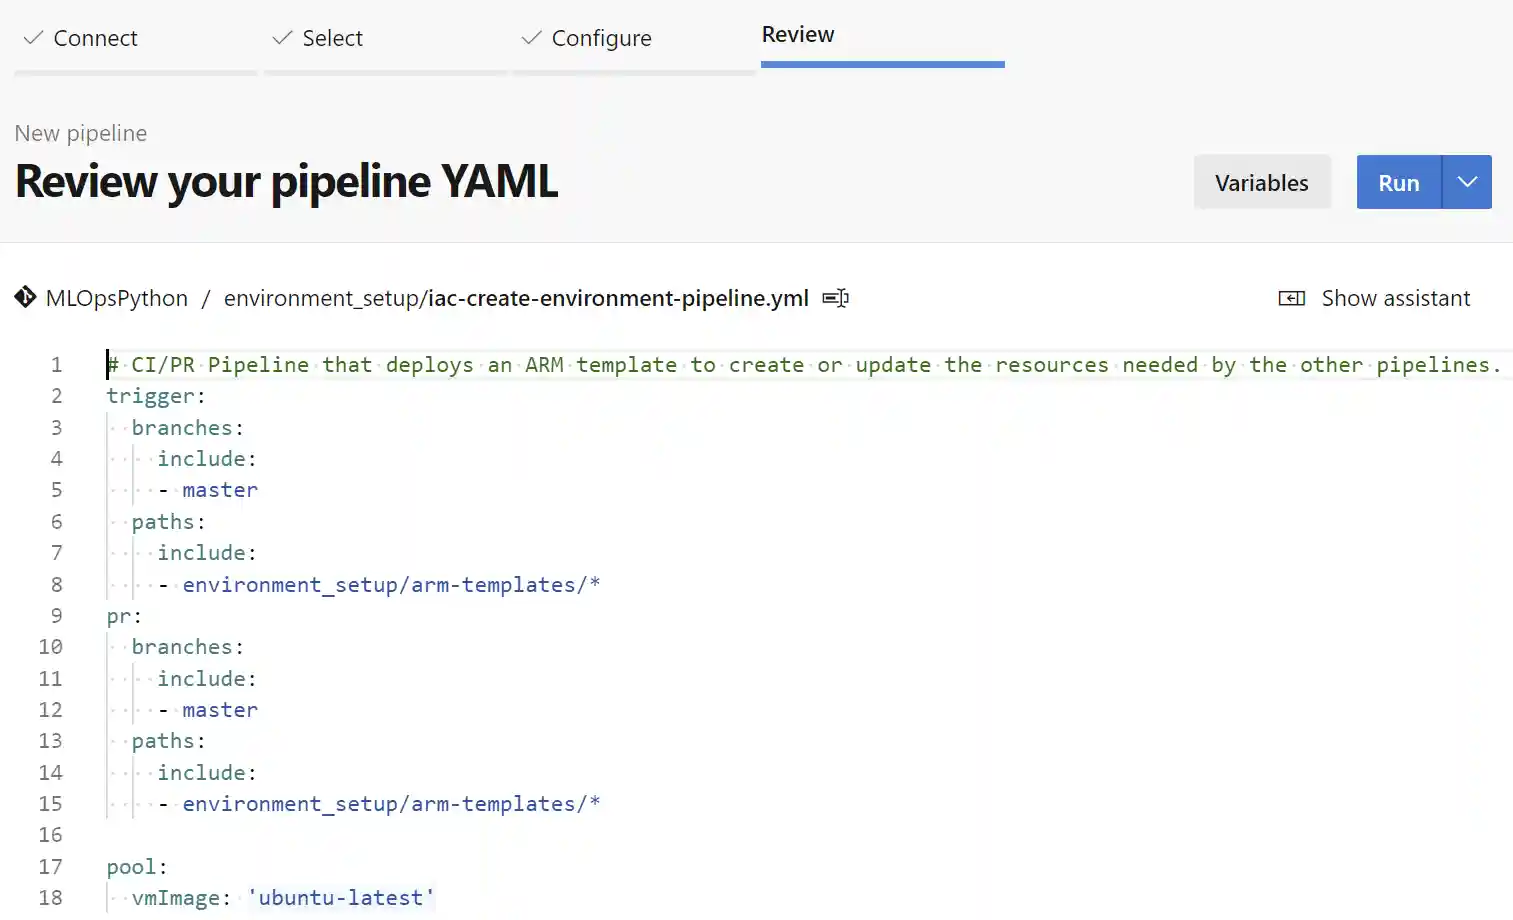Click the Show assistant text label
The image size is (1513, 920).
click(x=1395, y=298)
